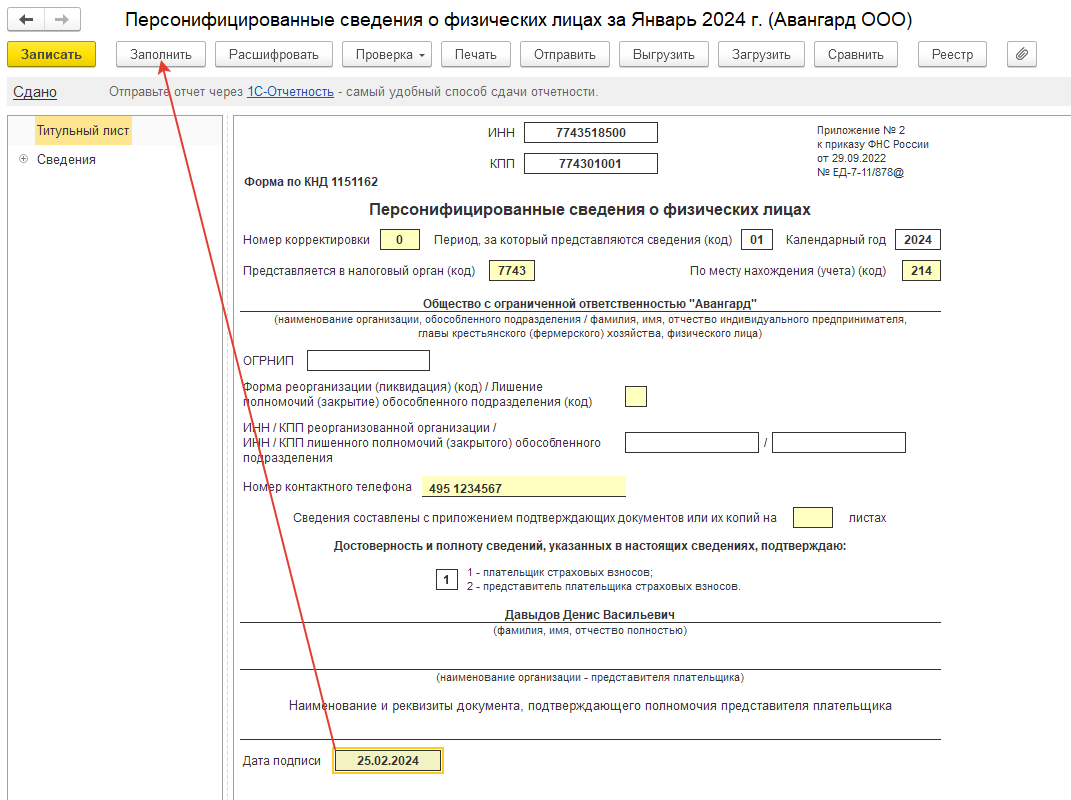Image resolution: width=1071 pixels, height=800 pixels.
Task: Go back with the left arrow
Action: [x=26, y=19]
